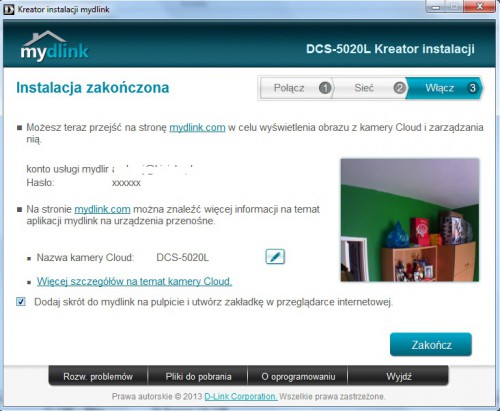Screen dimensions: 500x411
Task: Open Pliki do pobrania
Action: click(198, 376)
